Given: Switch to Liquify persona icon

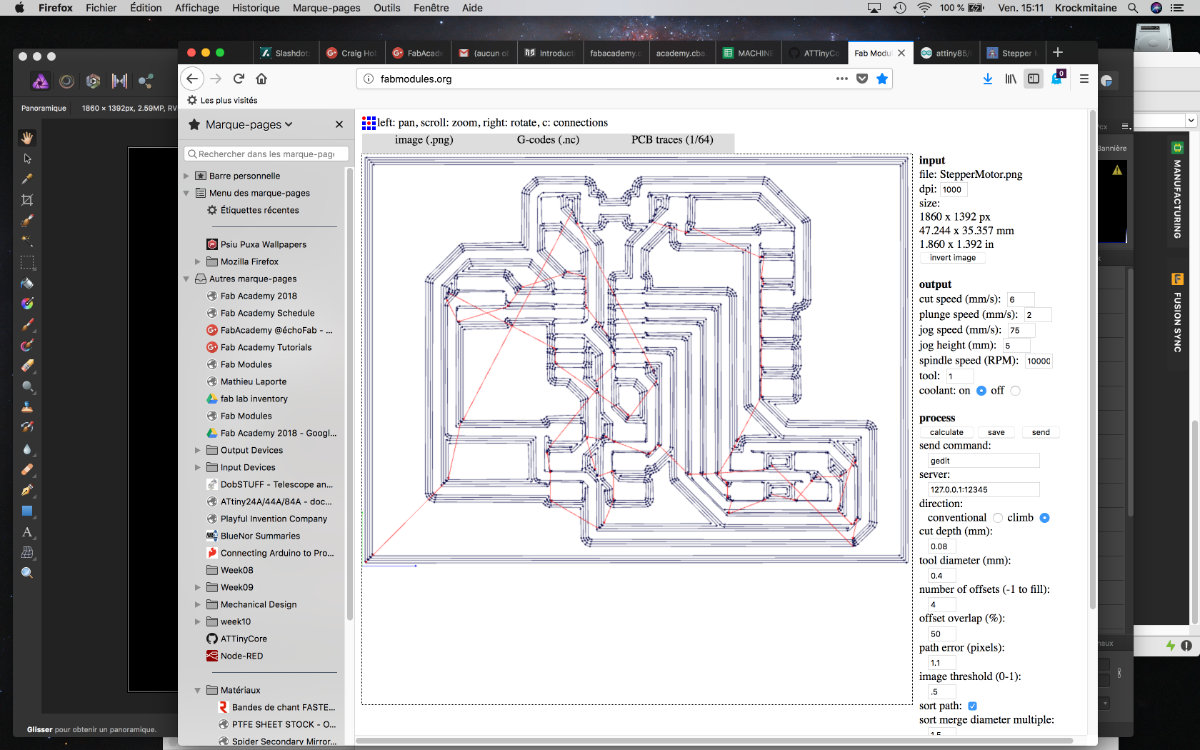Looking at the screenshot, I should point(67,81).
